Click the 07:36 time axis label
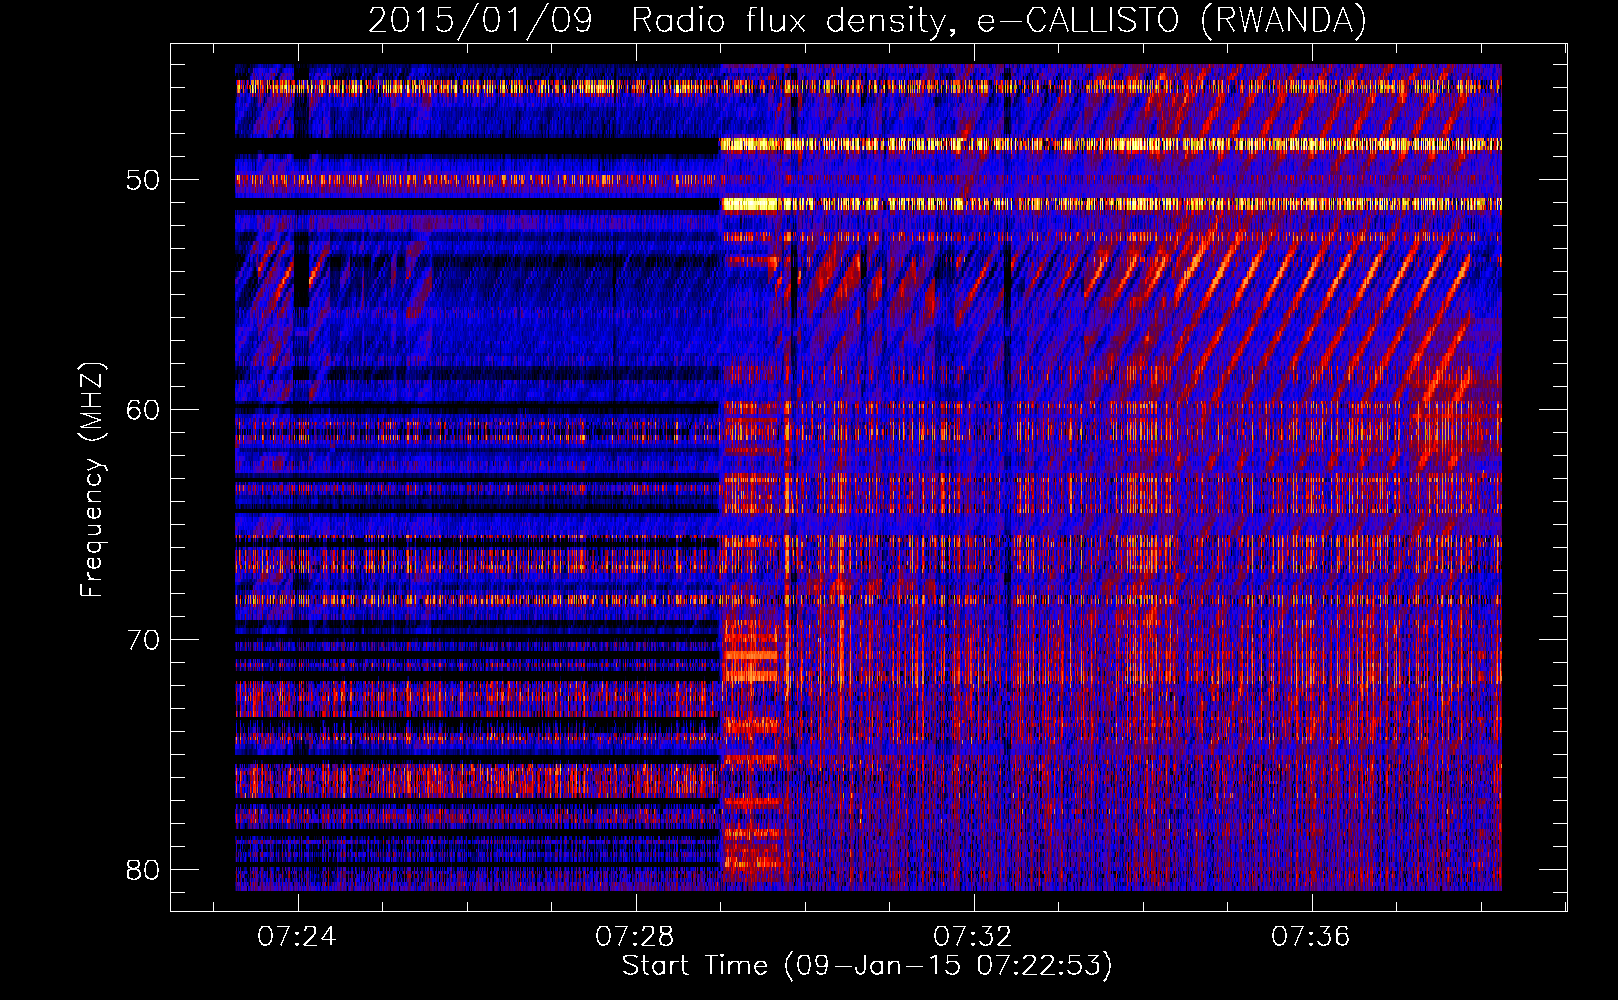The width and height of the screenshot is (1618, 1000). click(x=1311, y=937)
